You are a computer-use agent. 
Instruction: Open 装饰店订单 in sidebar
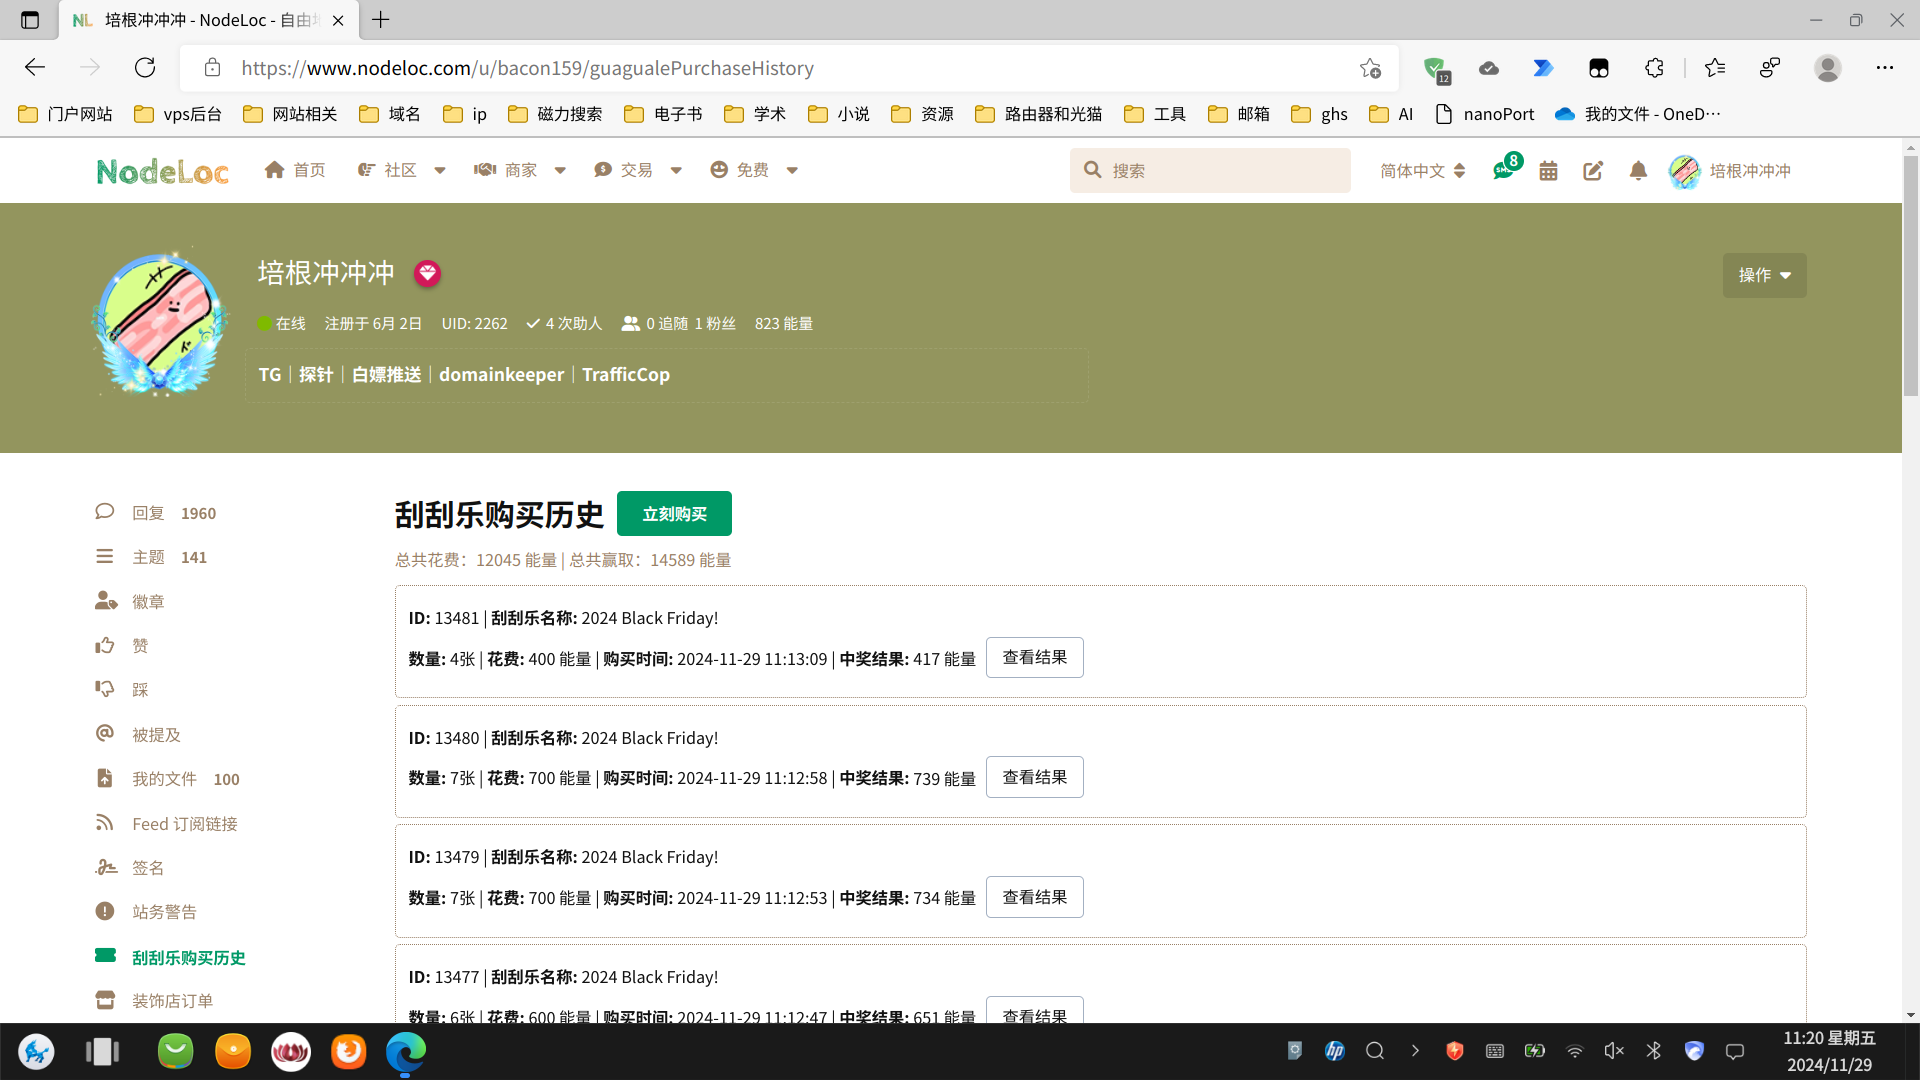(x=154, y=1000)
